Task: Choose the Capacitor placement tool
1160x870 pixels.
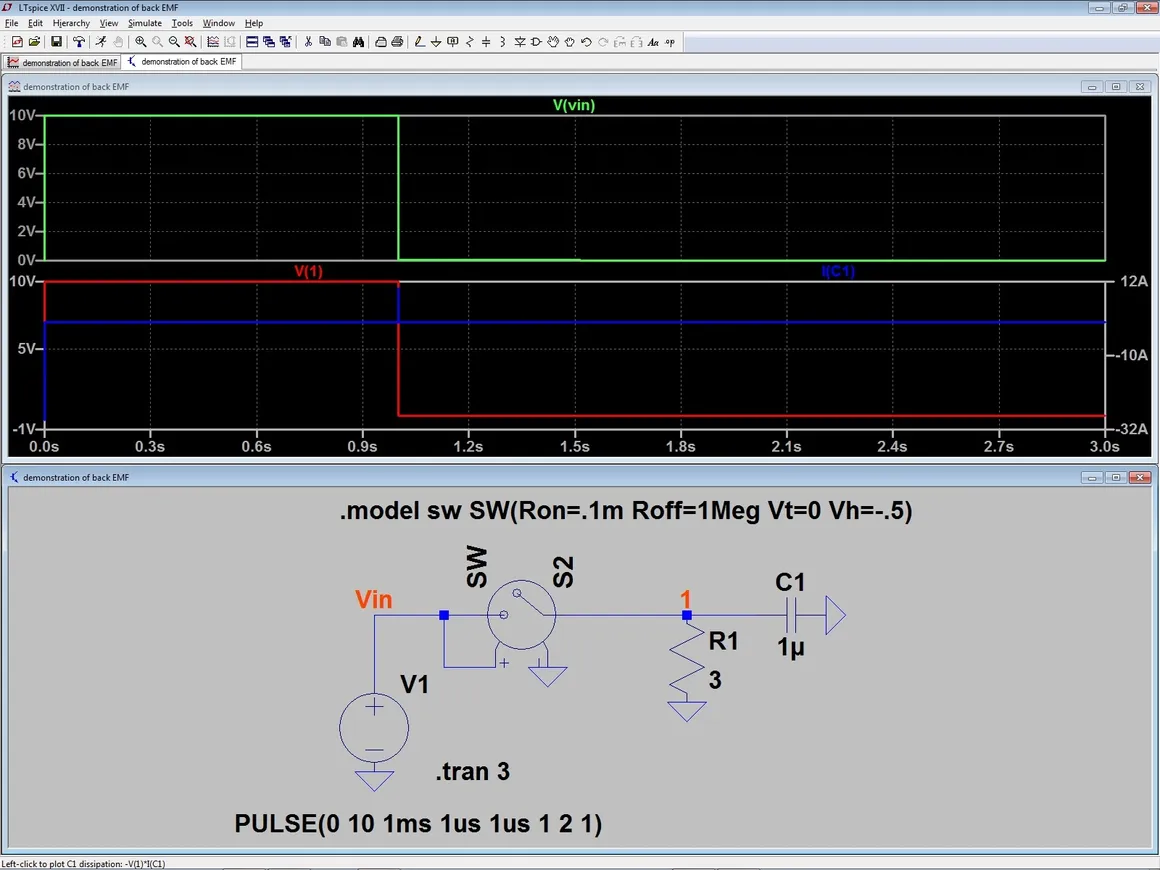Action: (x=487, y=42)
